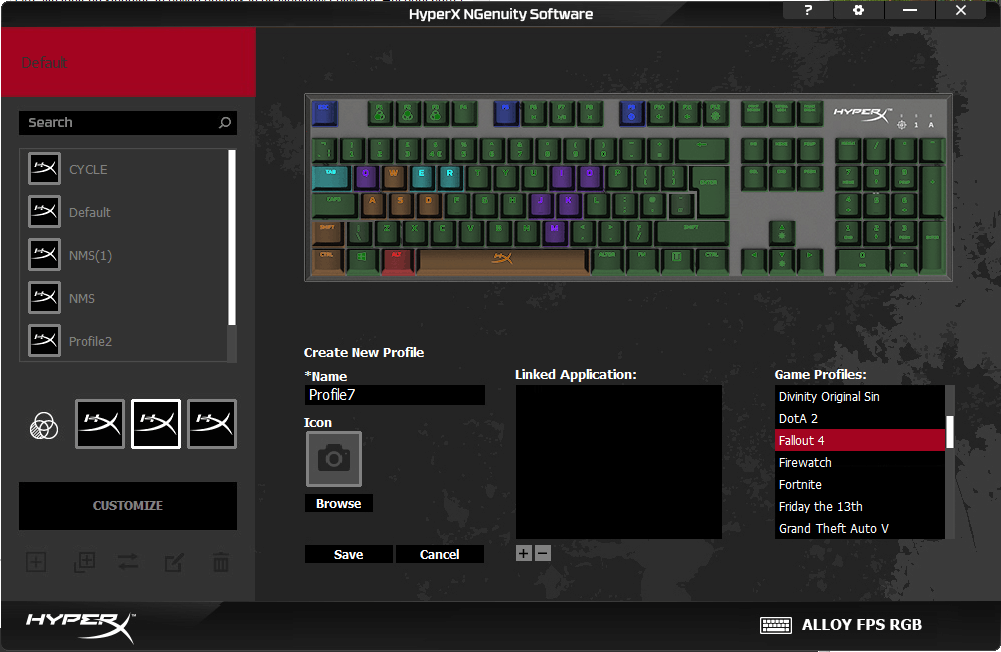Click the Game Profiles list scrollbar
This screenshot has height=652, width=1001.
tap(950, 432)
